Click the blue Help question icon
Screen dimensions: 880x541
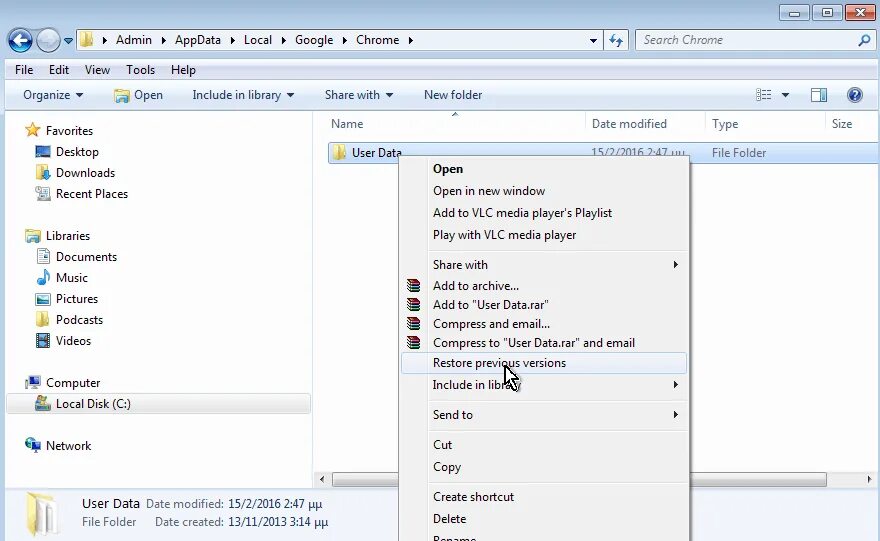pyautogui.click(x=855, y=95)
